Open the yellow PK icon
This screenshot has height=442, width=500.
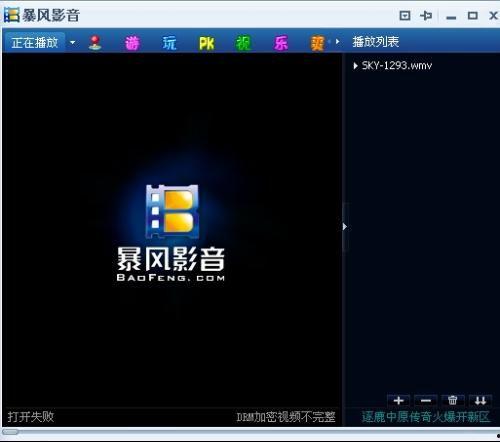point(207,43)
